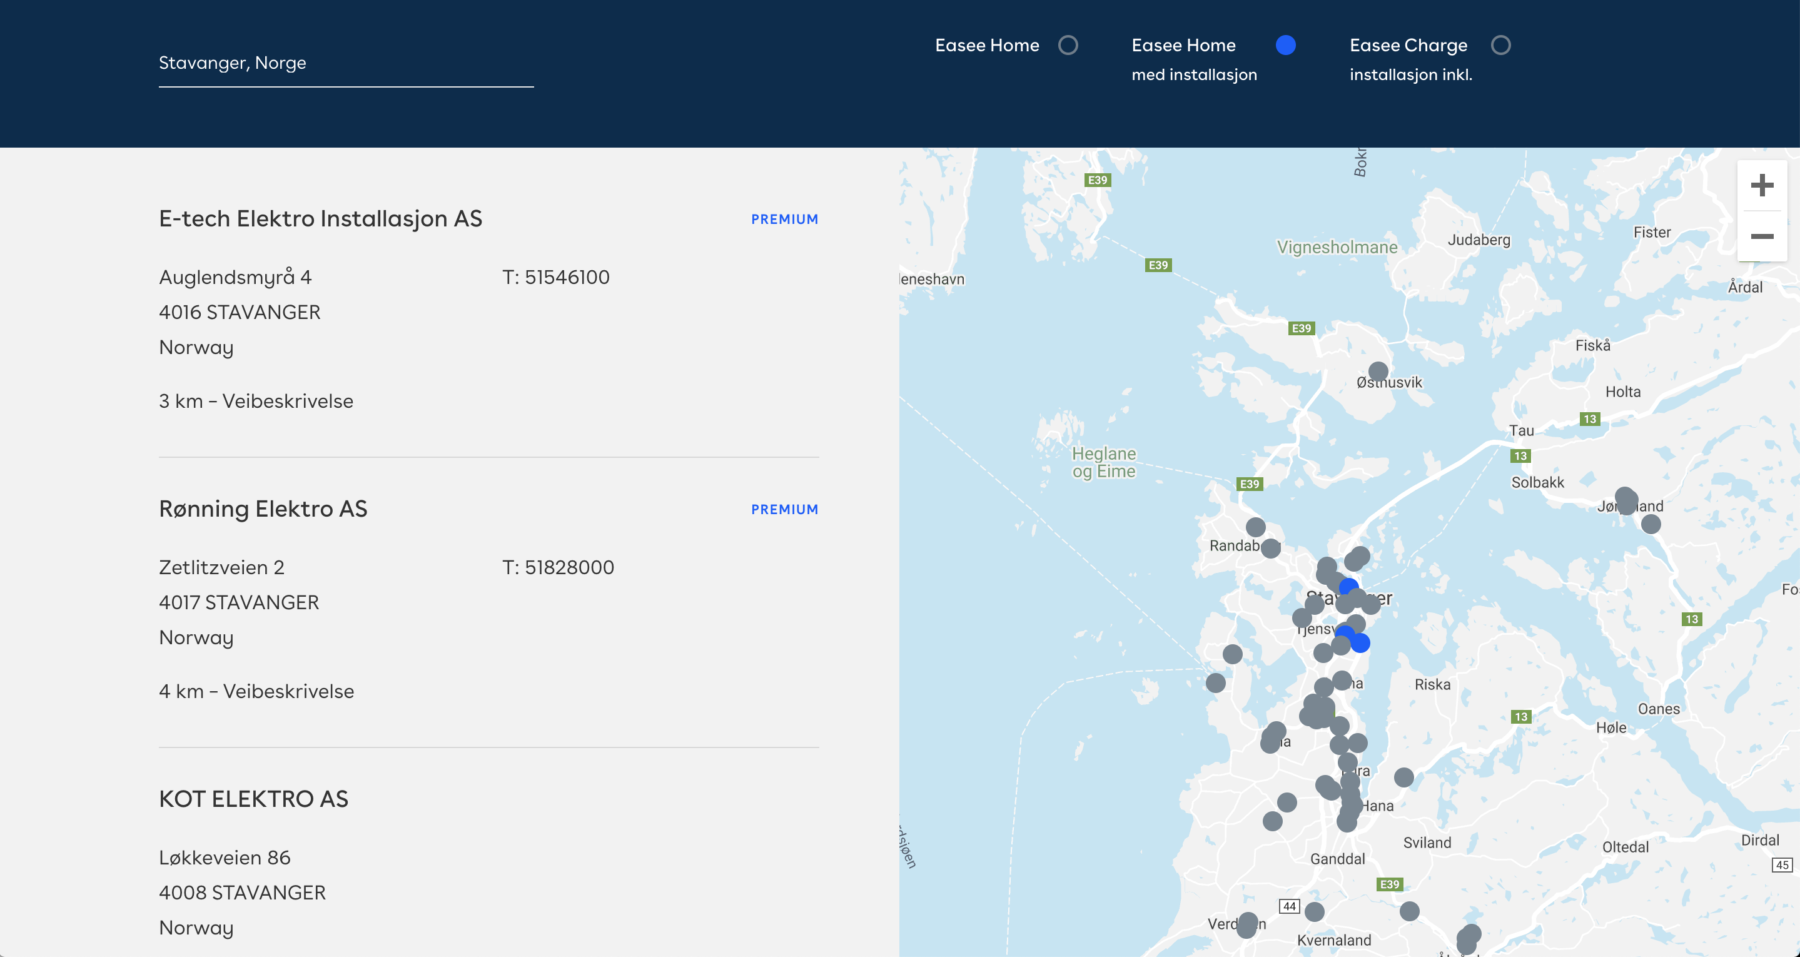Open the Rønning Elektro AS listing
This screenshot has height=957, width=1800.
coord(263,509)
